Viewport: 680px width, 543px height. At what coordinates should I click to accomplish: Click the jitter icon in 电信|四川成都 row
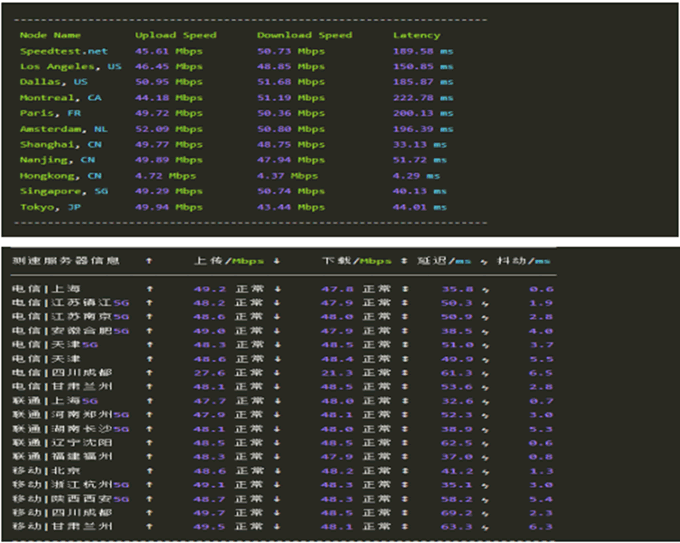[x=483, y=372]
